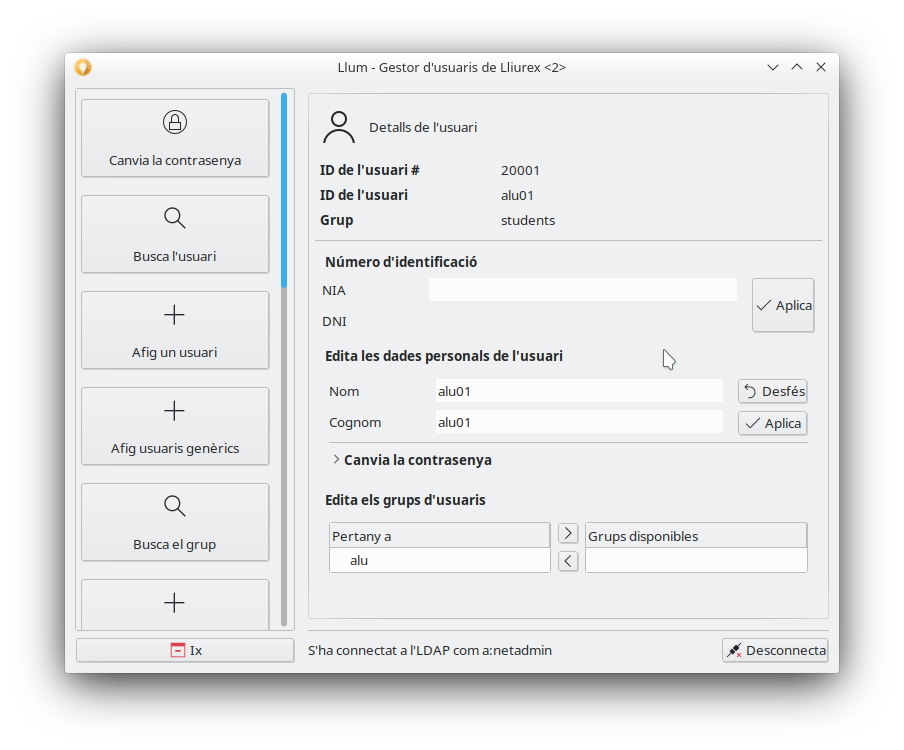Viewport: 904px width, 750px height.
Task: Apply the name changes next to Cognom
Action: click(772, 423)
